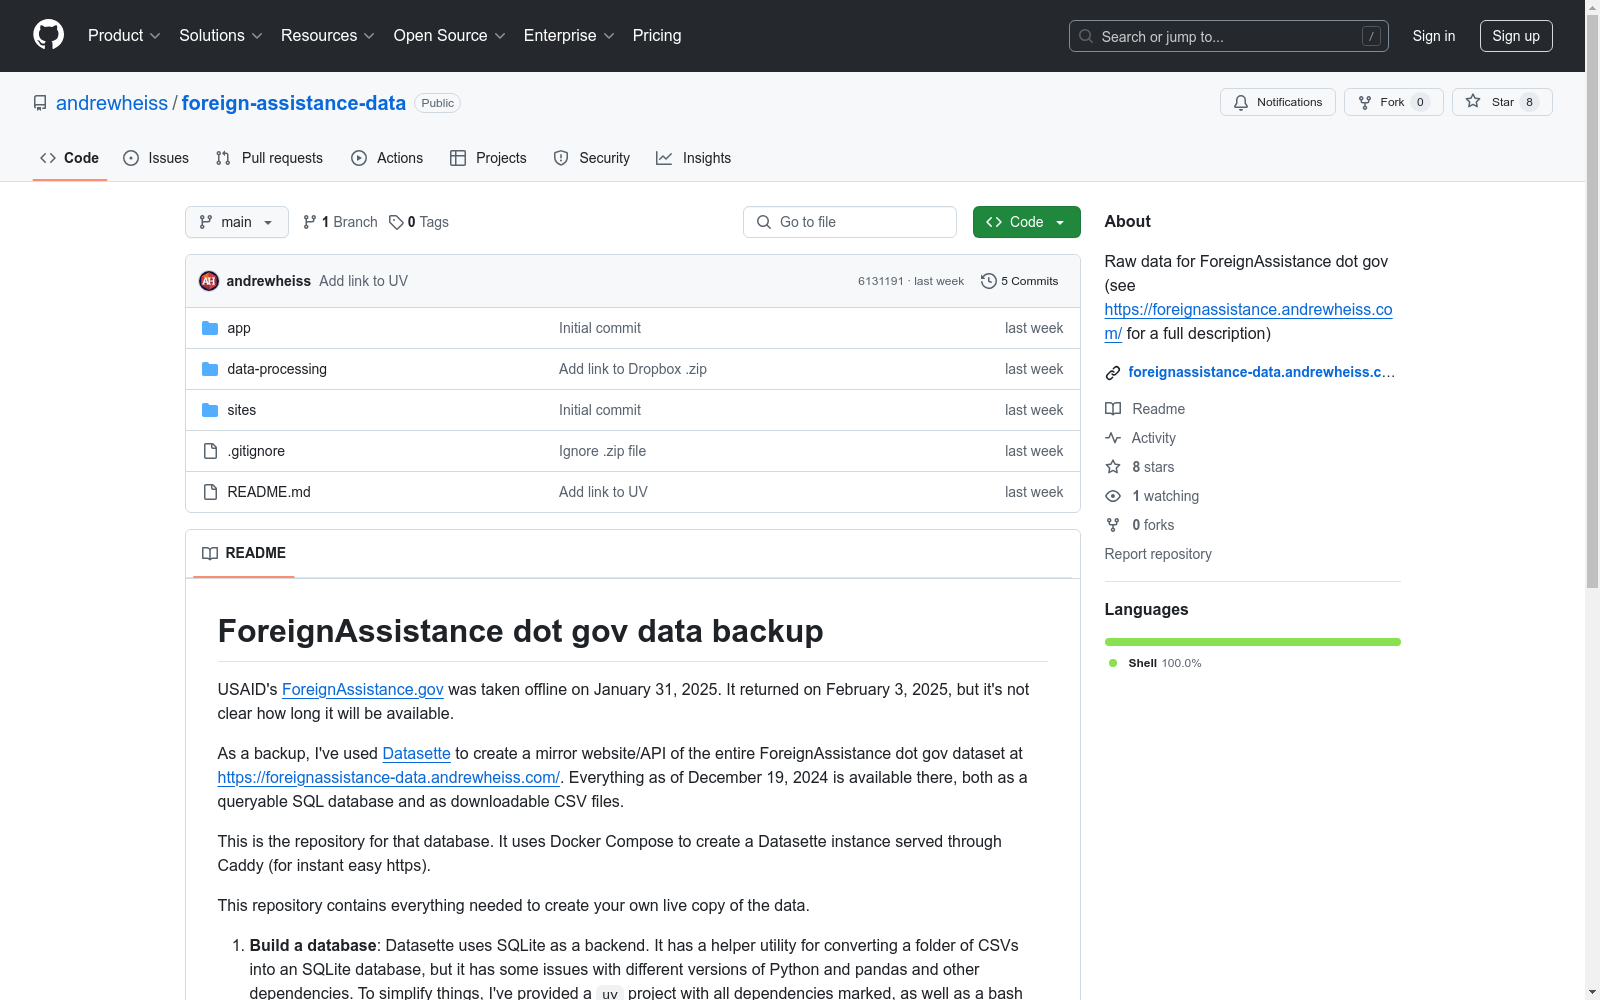
Task: Expand the Resources menu
Action: (328, 36)
